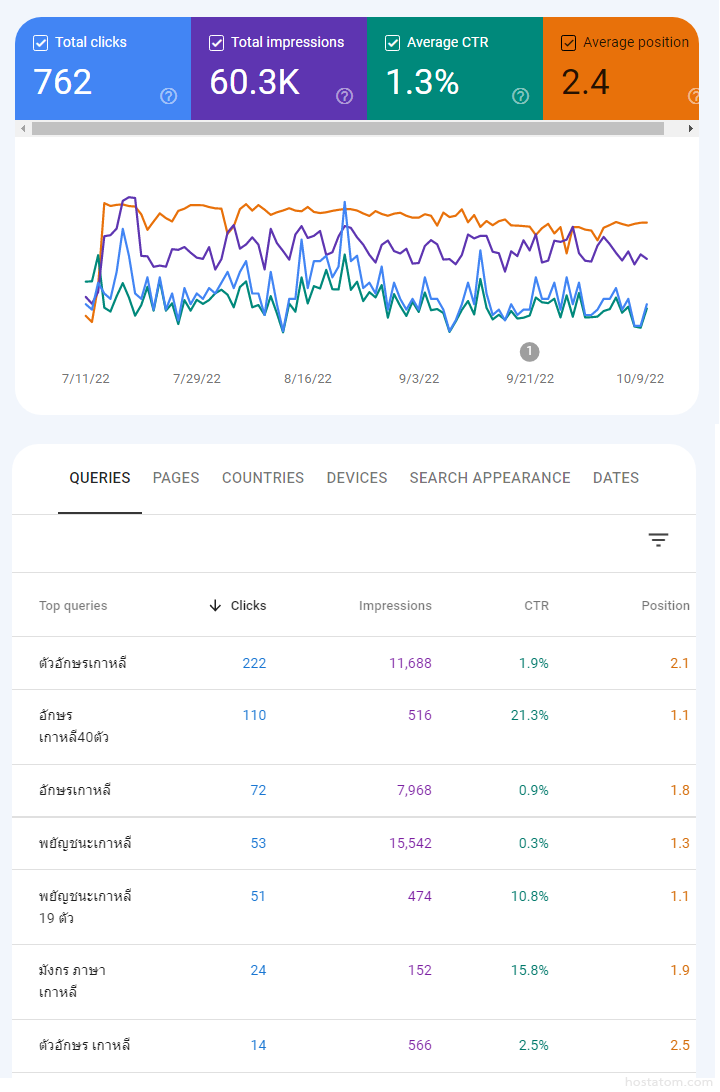Click help icon on Average CTR card
The height and width of the screenshot is (1092, 720).
(x=520, y=96)
